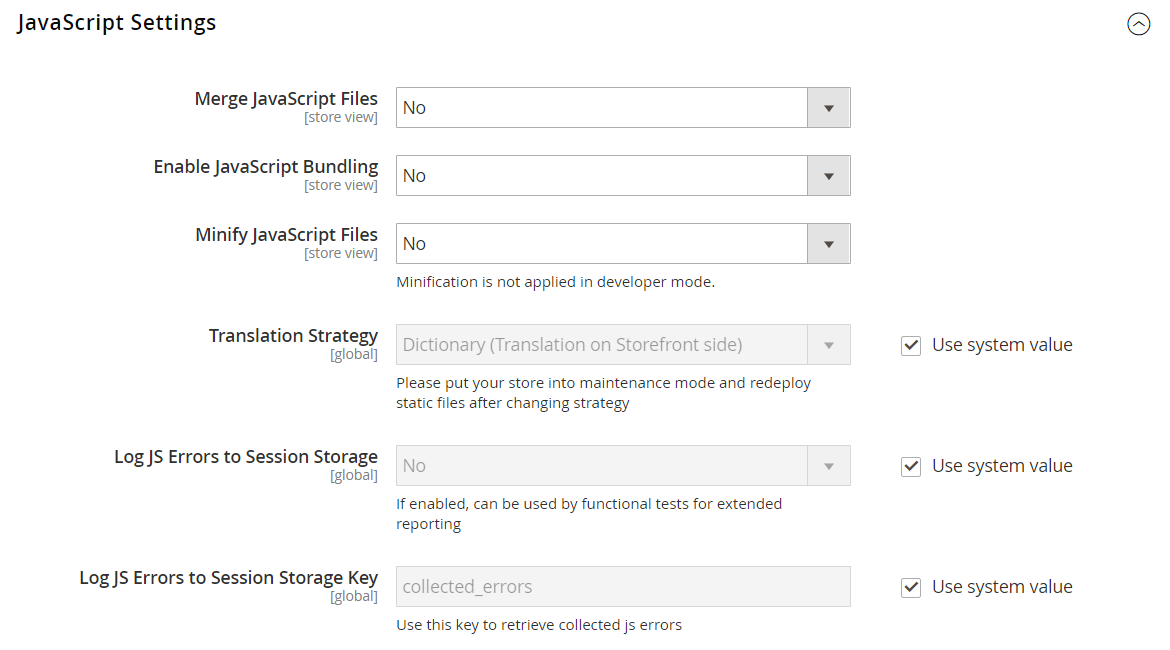Image resolution: width=1170 pixels, height=650 pixels.
Task: Click the Enable JavaScript Bundling label
Action: click(266, 167)
